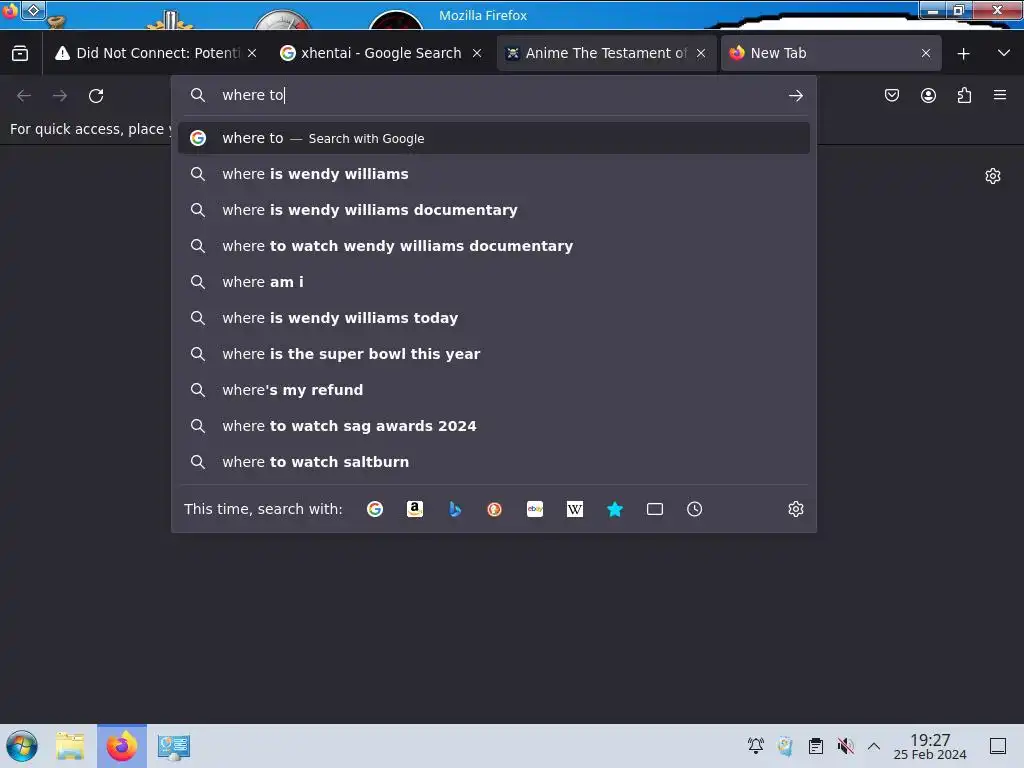1024x768 pixels.
Task: Choose 'where is the super bowl this year'
Action: click(494, 354)
